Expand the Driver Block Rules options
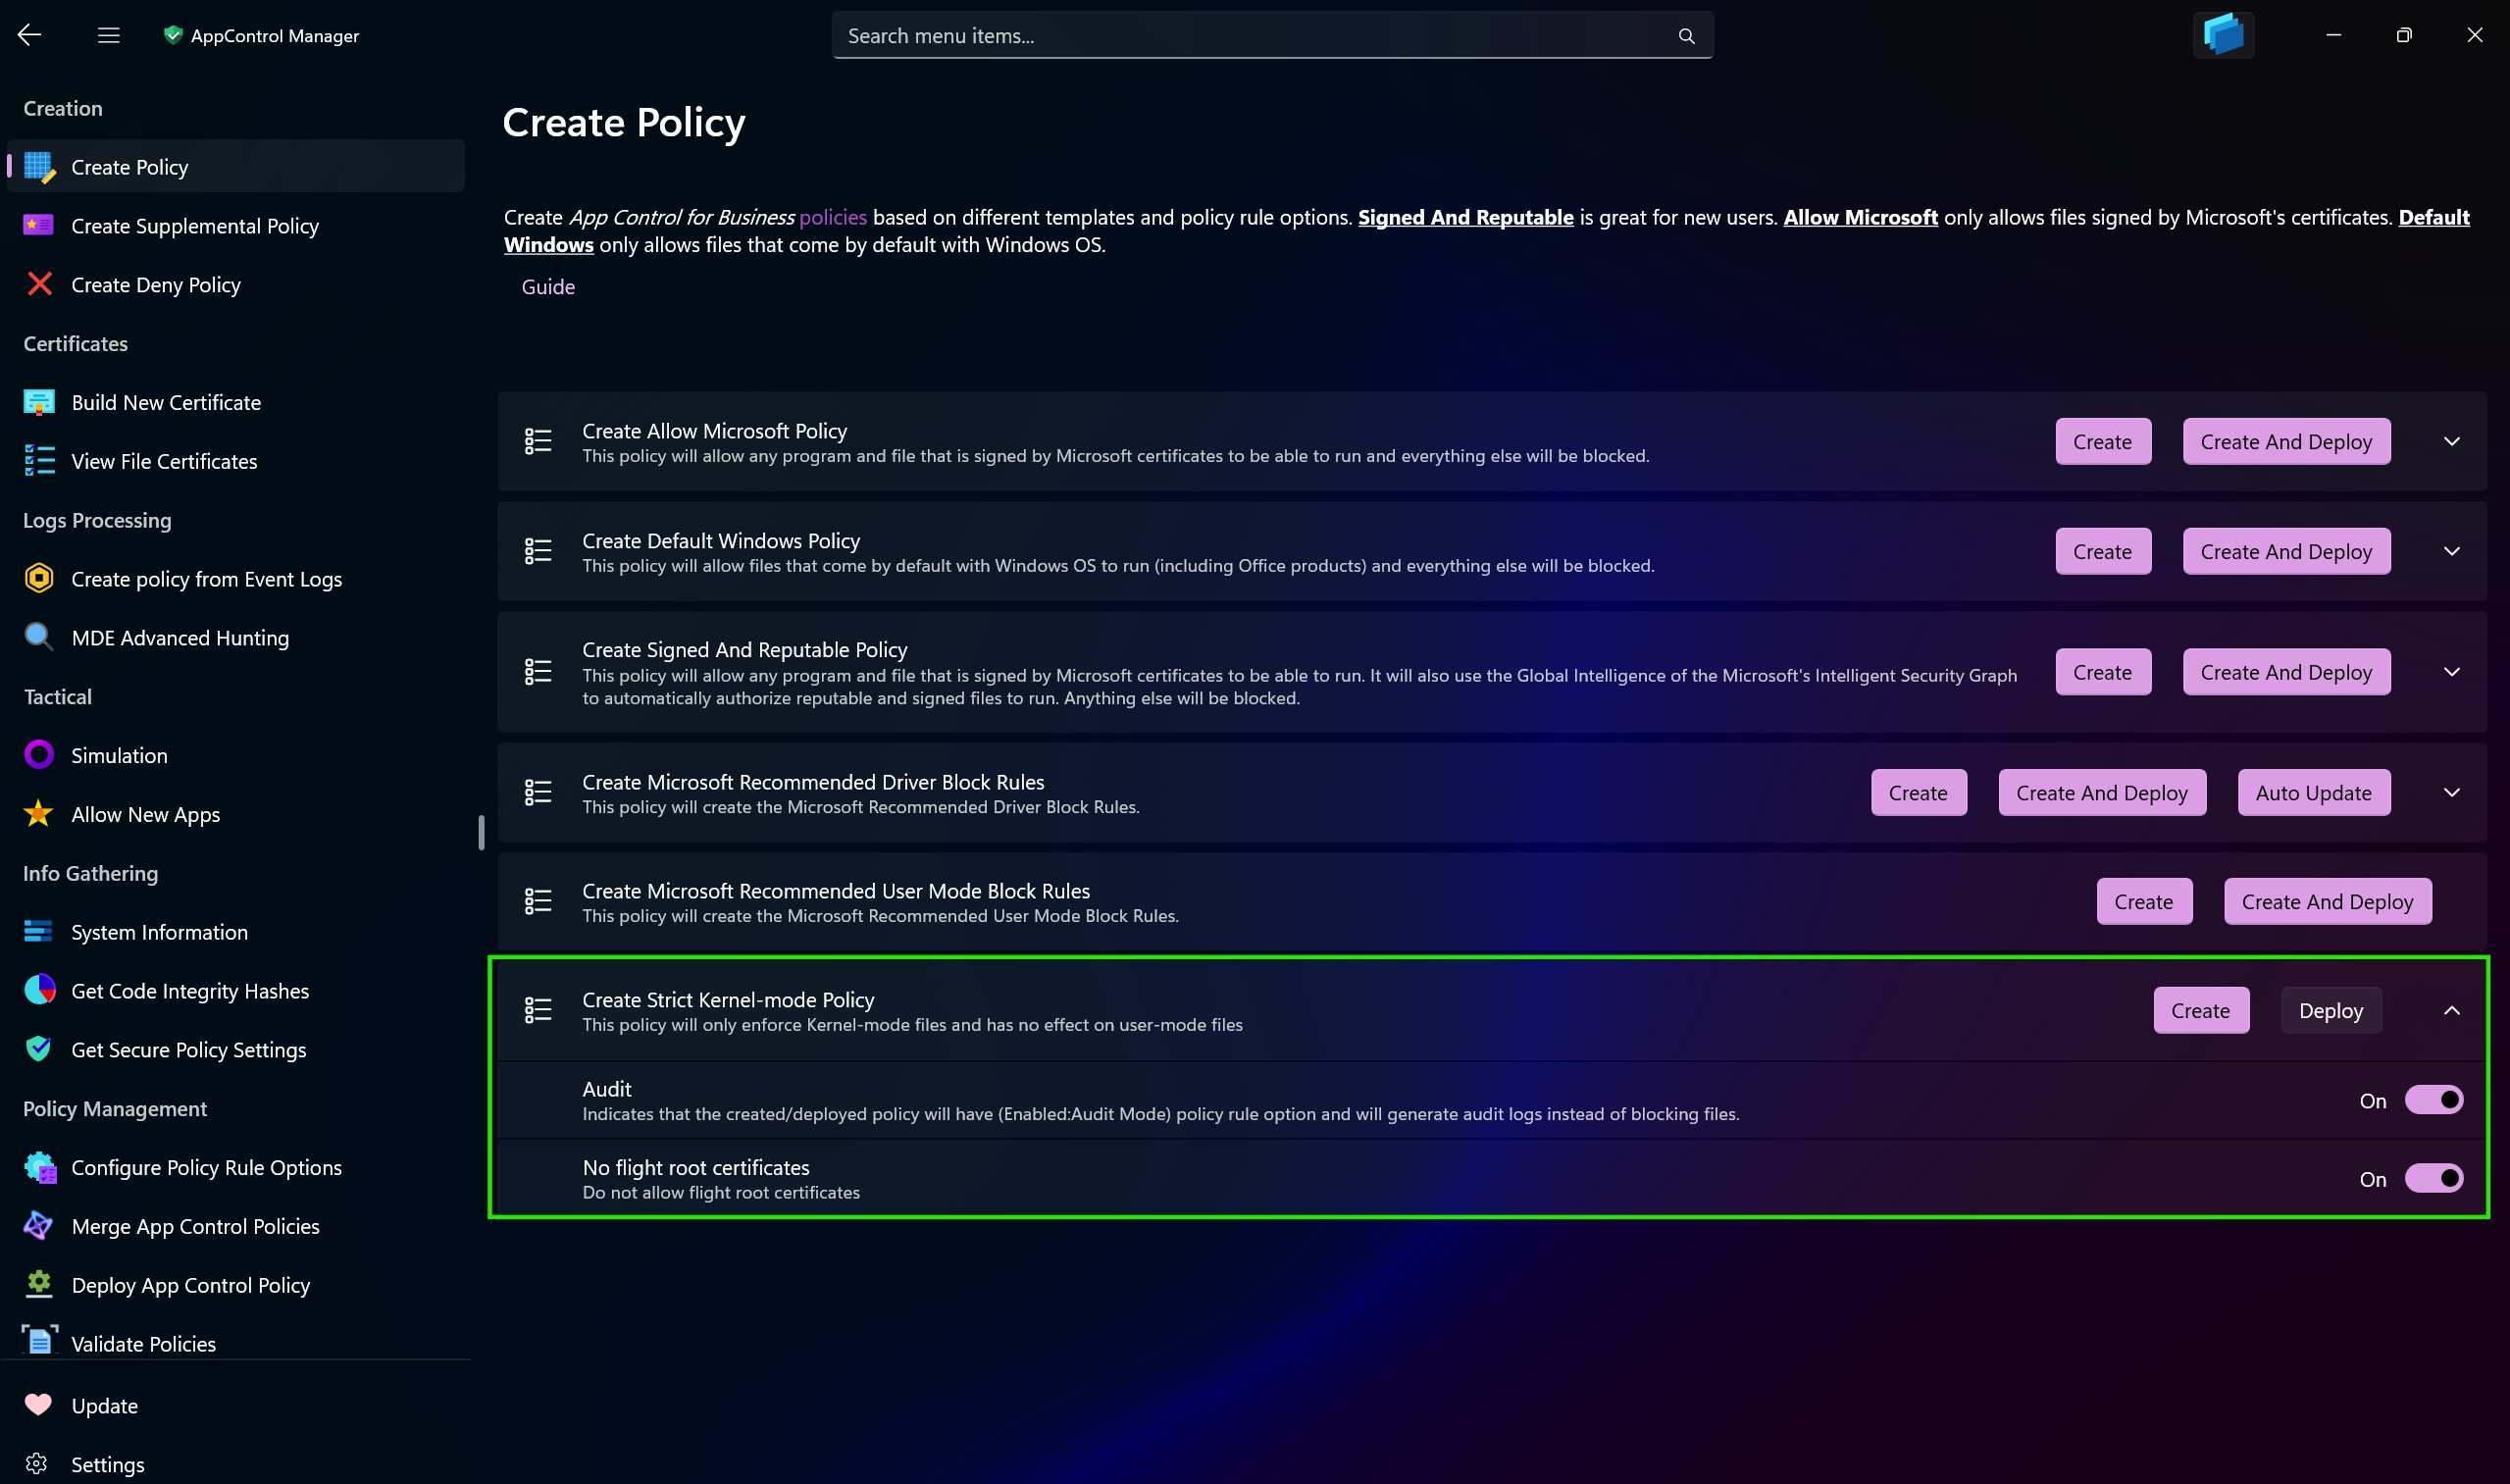 tap(2451, 792)
